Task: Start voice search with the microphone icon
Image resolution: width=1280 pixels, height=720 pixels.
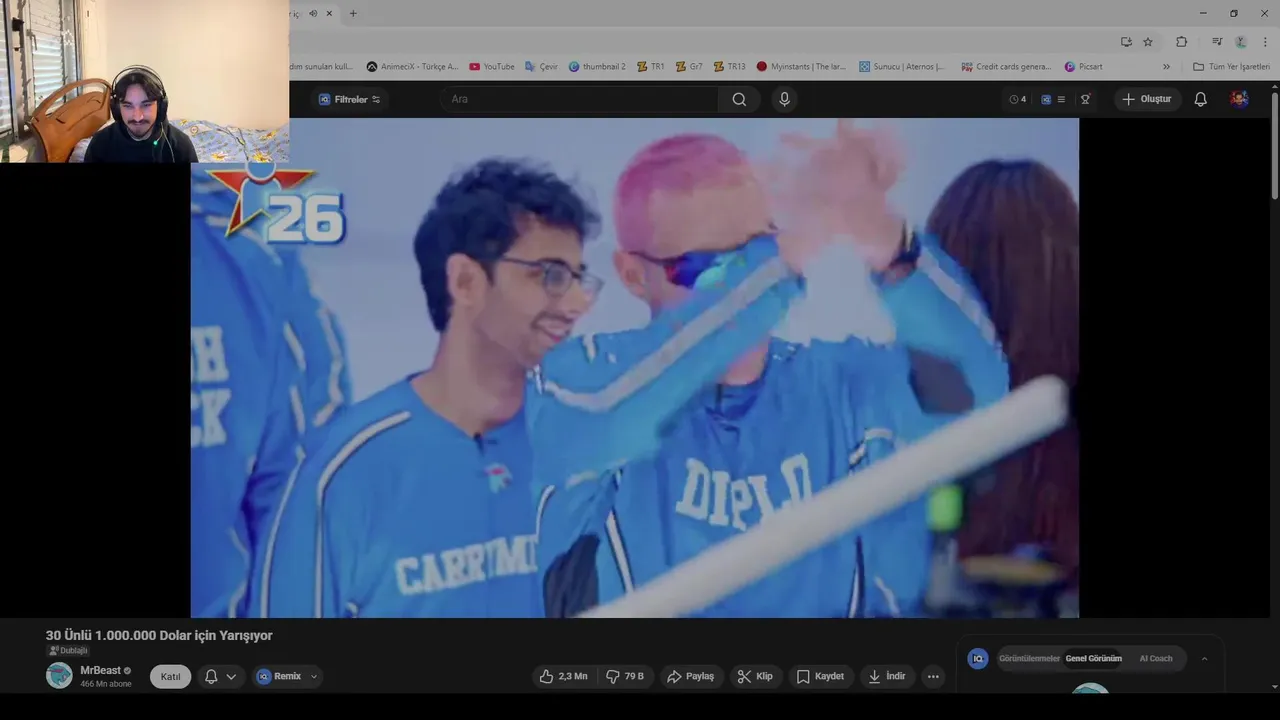Action: tap(784, 99)
